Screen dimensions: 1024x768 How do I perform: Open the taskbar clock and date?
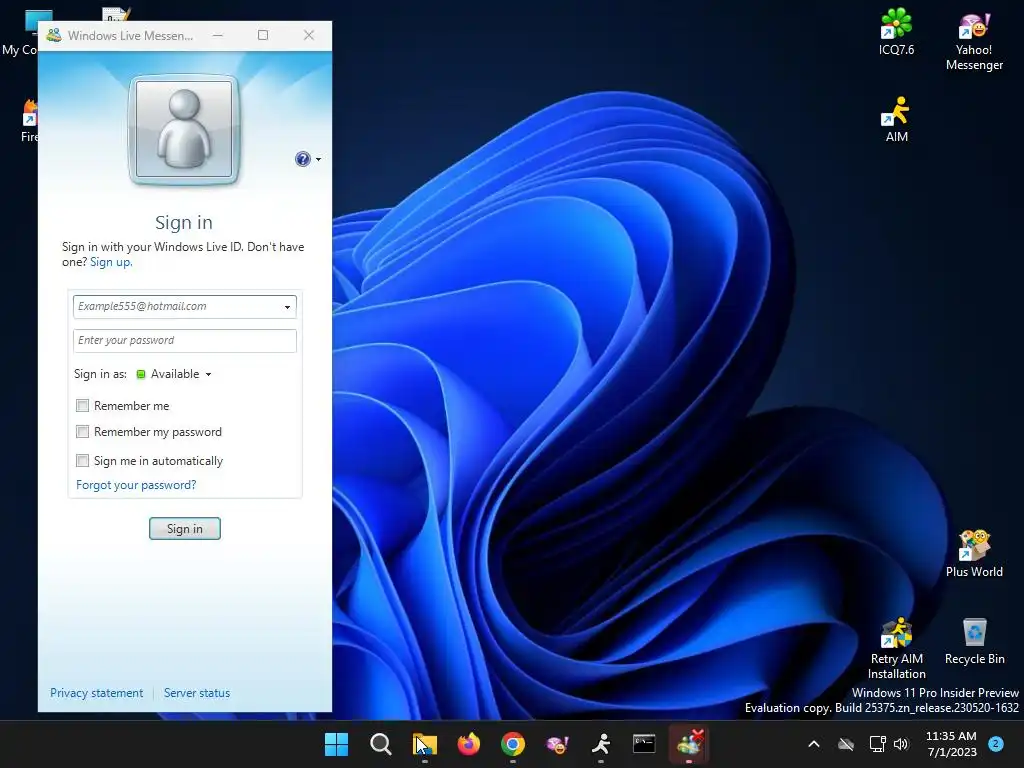pyautogui.click(x=951, y=744)
